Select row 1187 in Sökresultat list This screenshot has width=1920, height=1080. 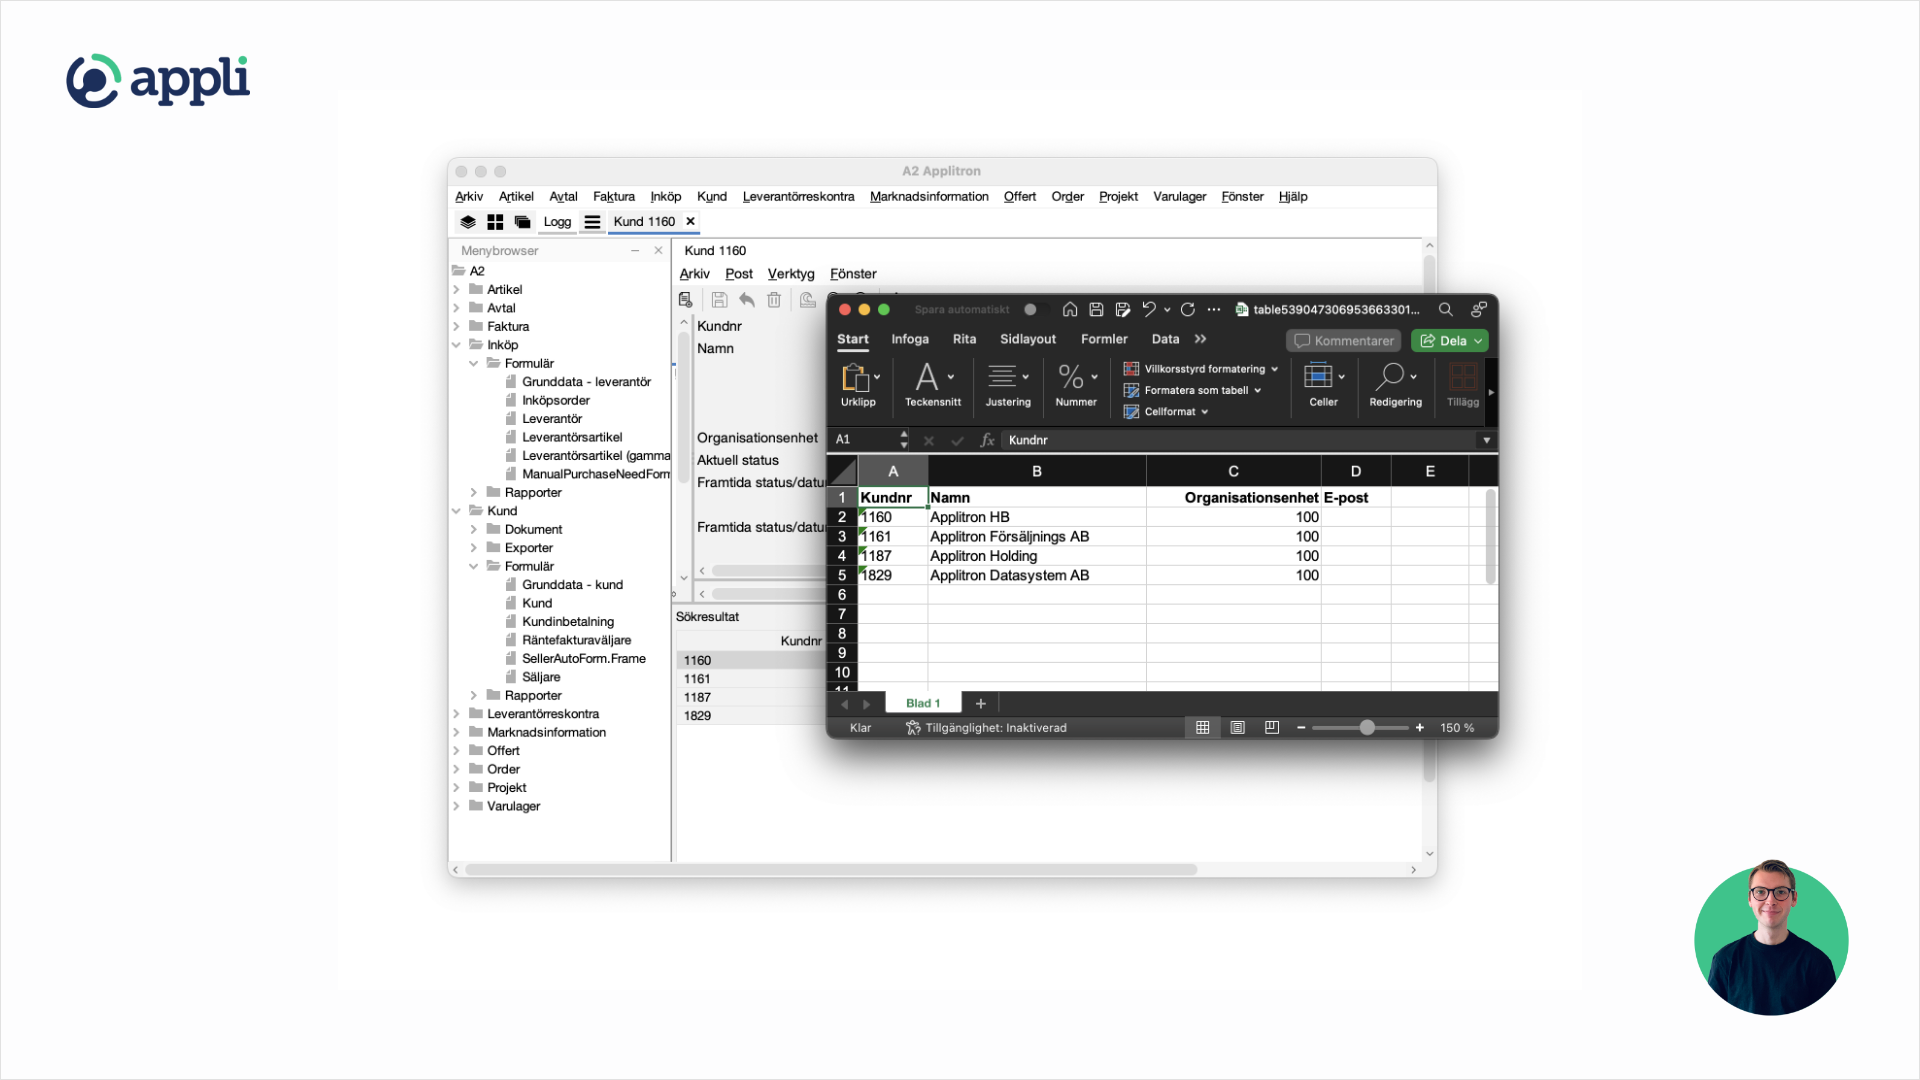click(750, 698)
